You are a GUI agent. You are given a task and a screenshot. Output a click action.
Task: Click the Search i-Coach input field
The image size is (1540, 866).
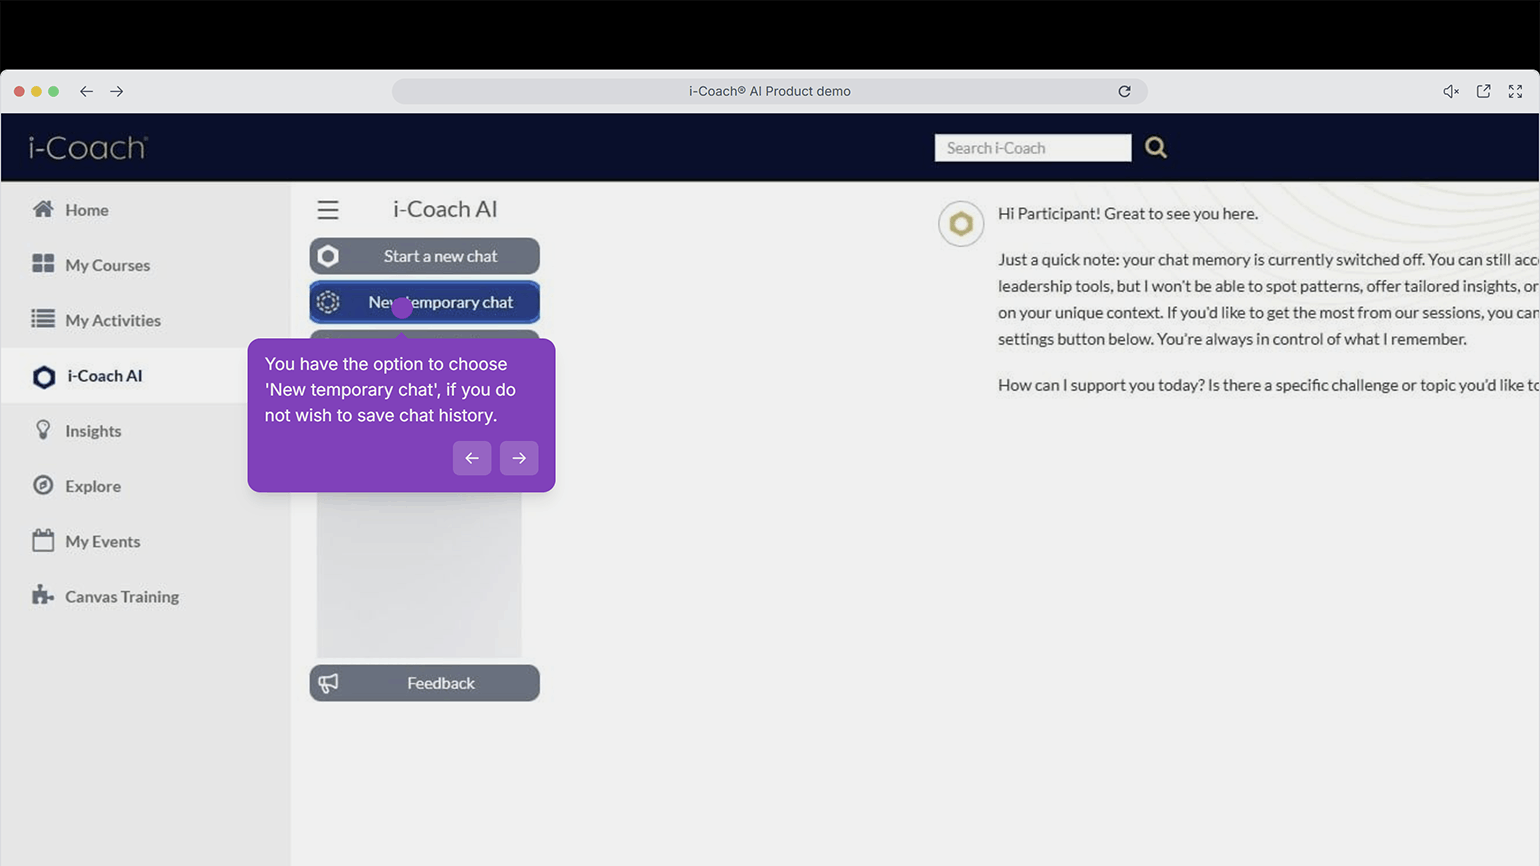click(x=1032, y=148)
